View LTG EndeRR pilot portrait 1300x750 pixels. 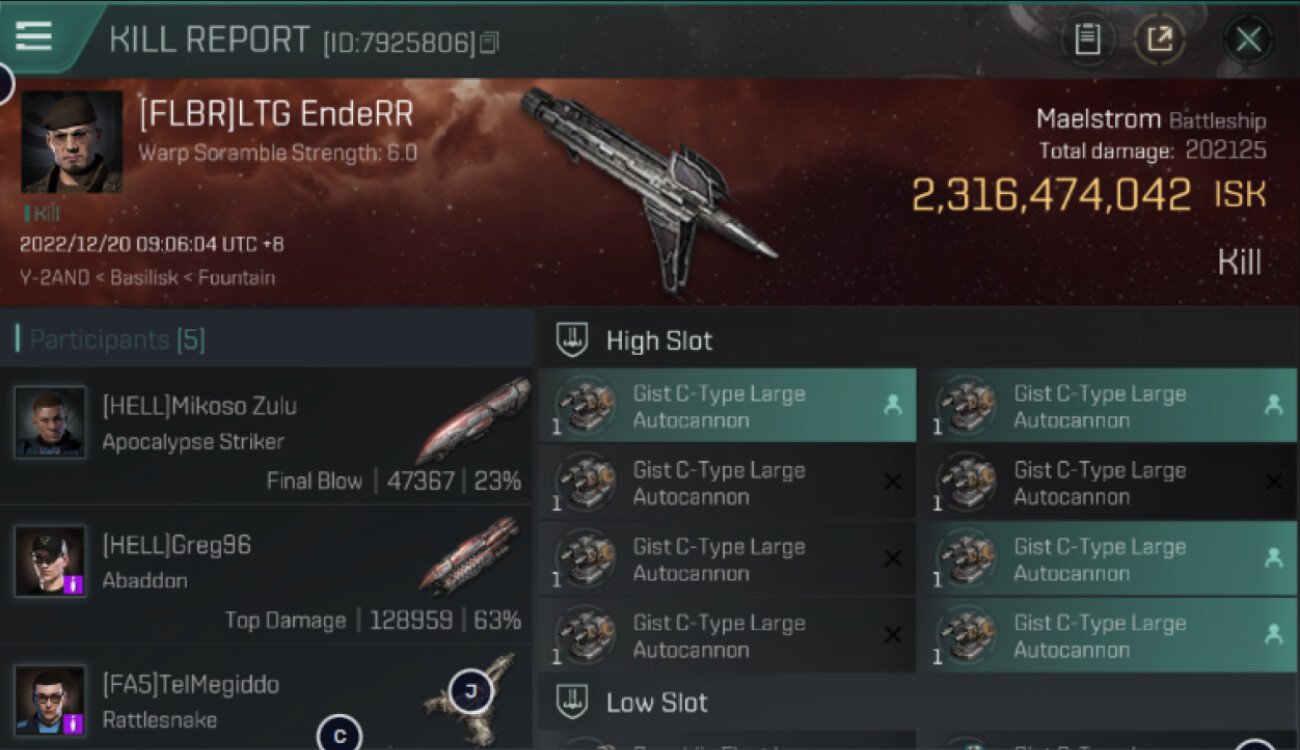tap(71, 141)
